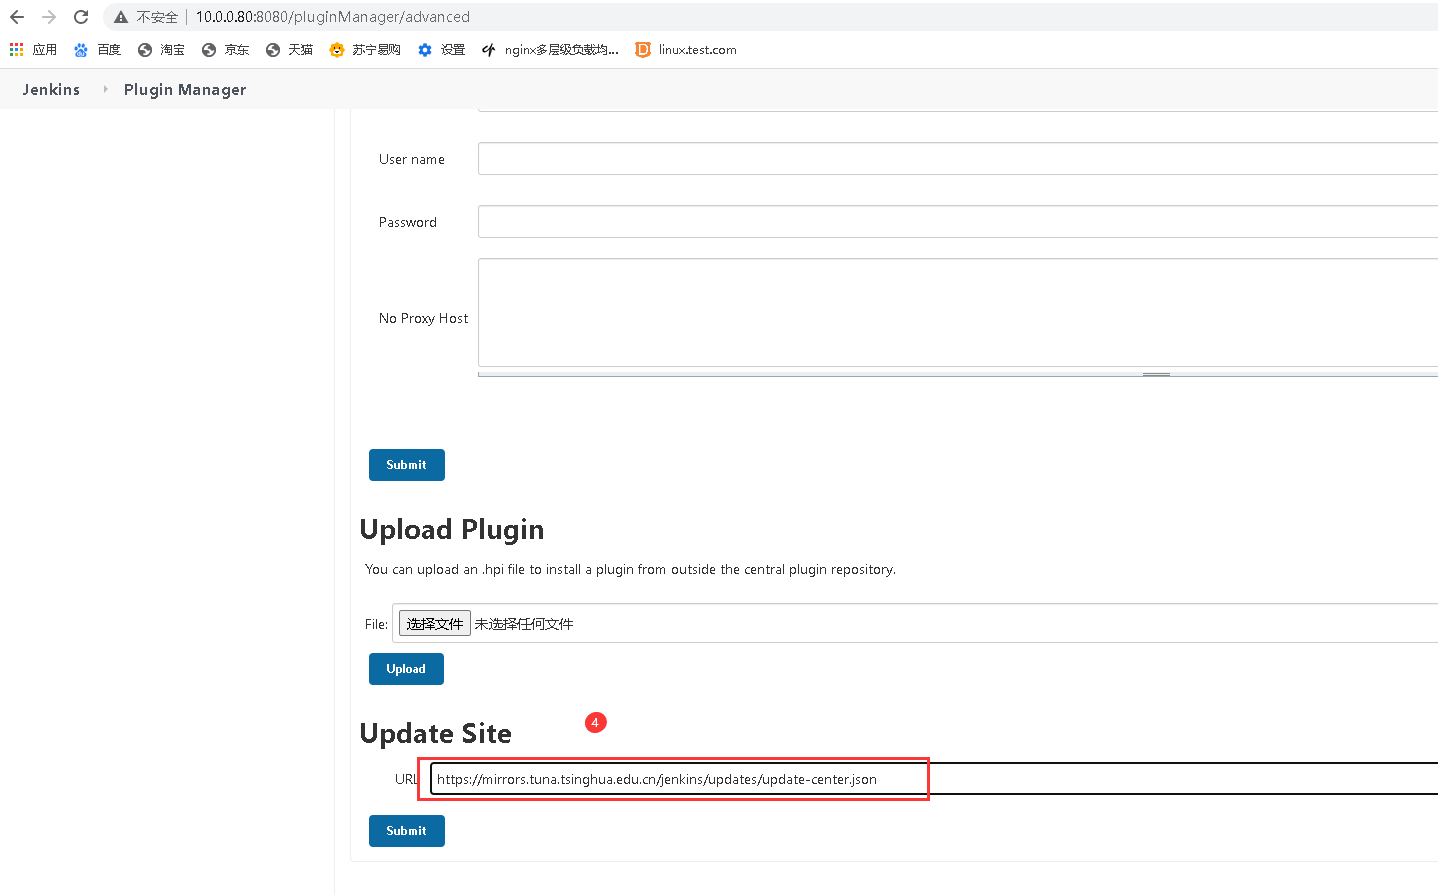Click the address bar URL
The image size is (1438, 895).
tap(332, 17)
